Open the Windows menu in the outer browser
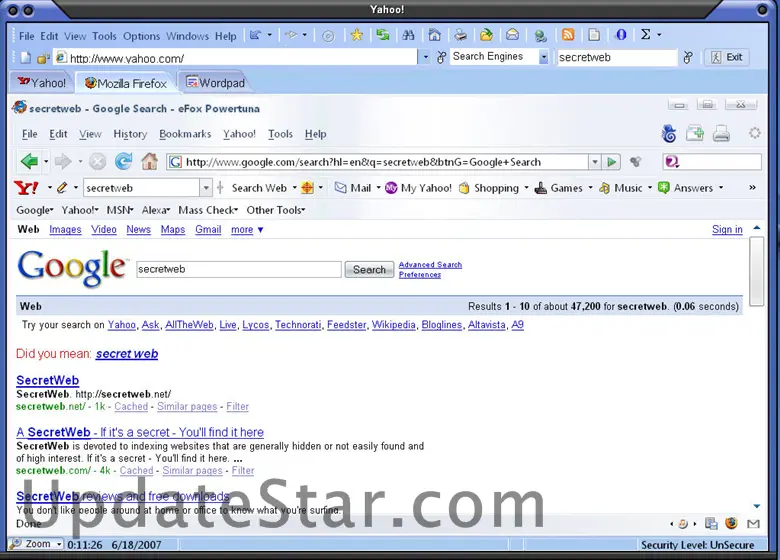780x560 pixels. pyautogui.click(x=187, y=36)
